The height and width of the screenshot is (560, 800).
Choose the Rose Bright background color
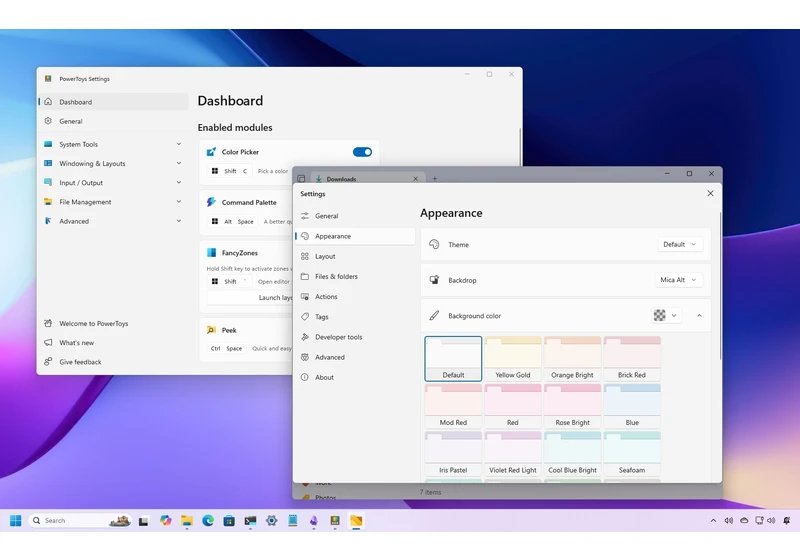(x=572, y=406)
